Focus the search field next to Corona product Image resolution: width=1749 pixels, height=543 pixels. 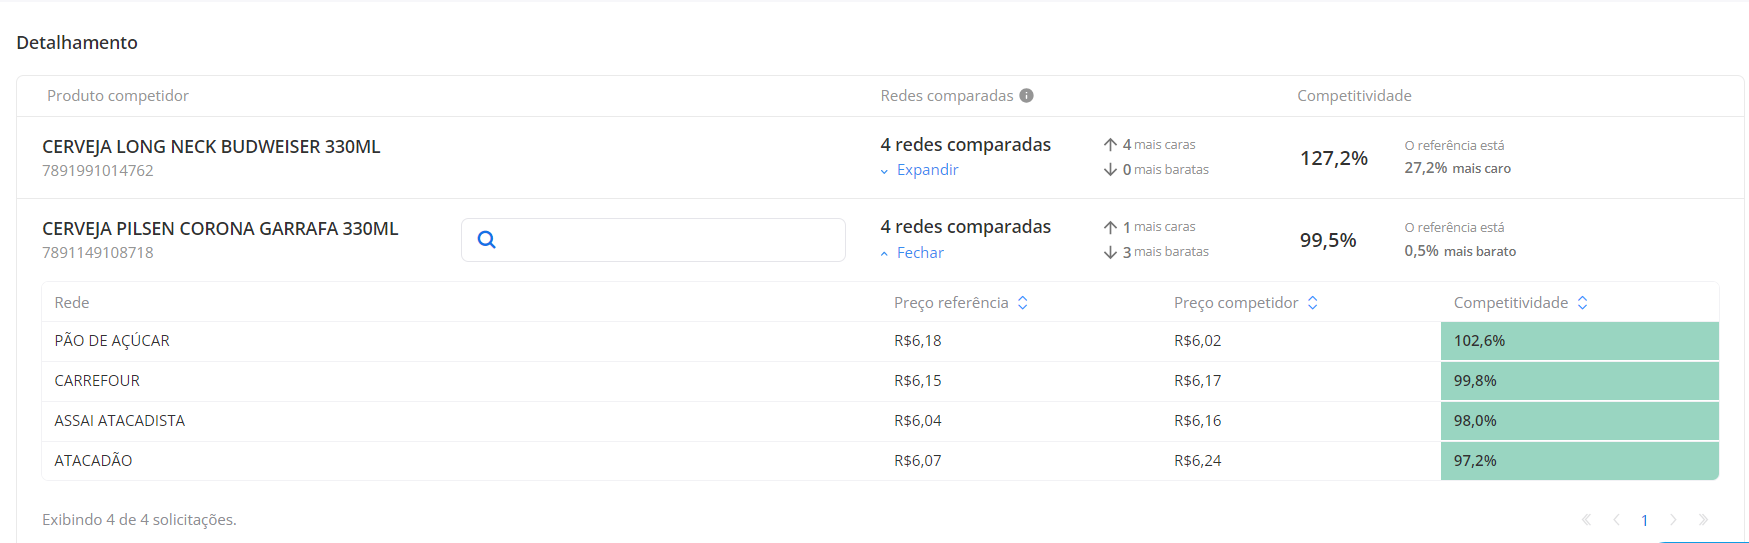[653, 240]
